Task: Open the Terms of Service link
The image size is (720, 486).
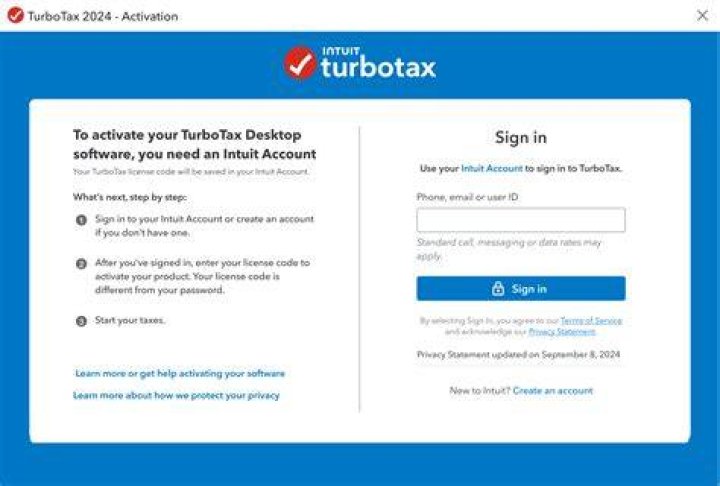Action: coord(591,321)
